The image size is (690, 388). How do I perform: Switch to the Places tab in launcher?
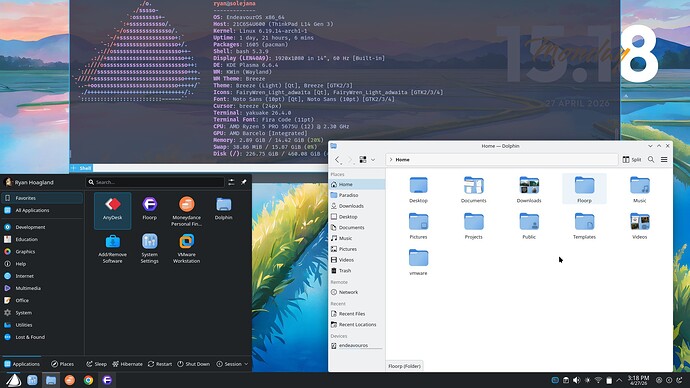[62, 364]
